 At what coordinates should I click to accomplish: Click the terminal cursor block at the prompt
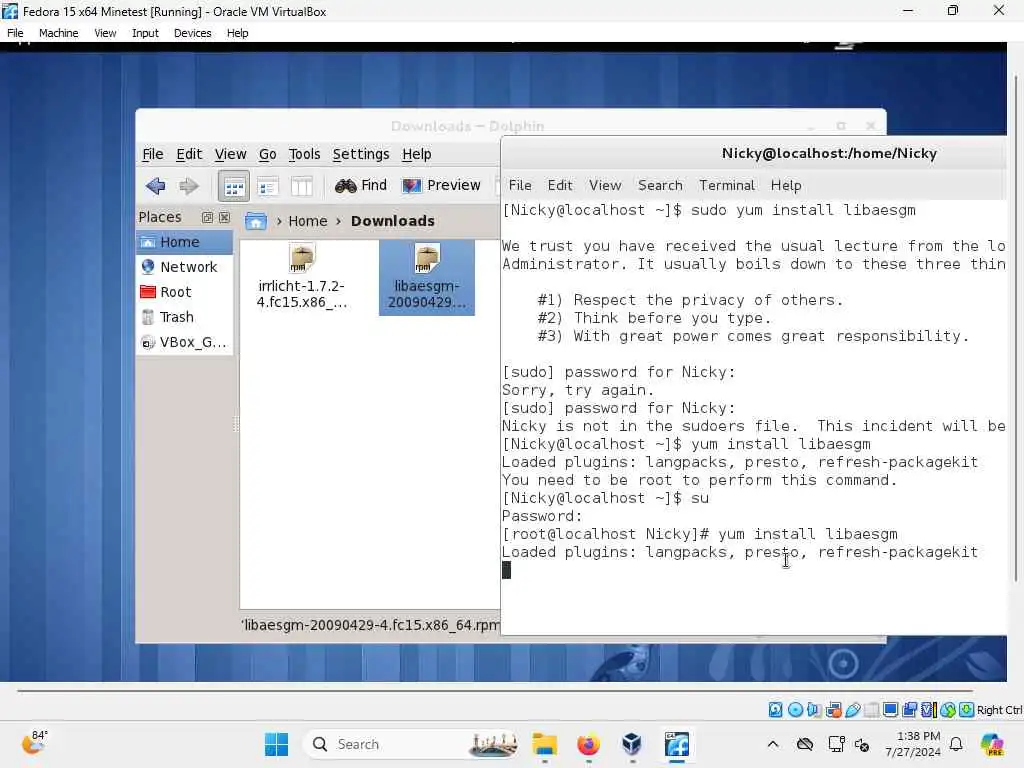click(506, 570)
